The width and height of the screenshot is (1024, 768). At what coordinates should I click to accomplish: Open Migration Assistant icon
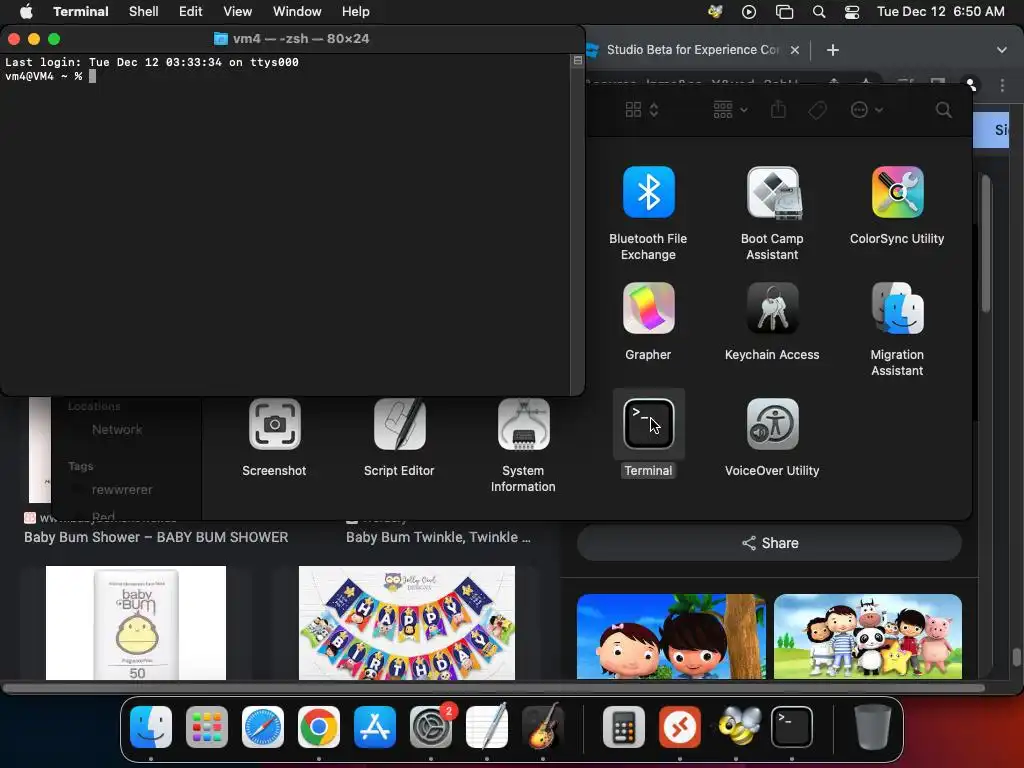[897, 308]
